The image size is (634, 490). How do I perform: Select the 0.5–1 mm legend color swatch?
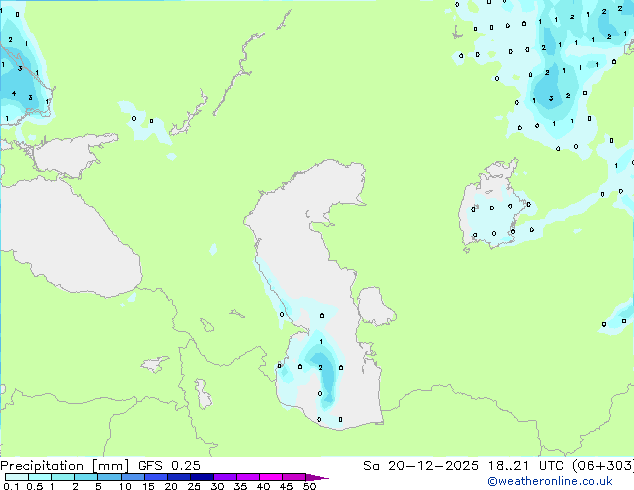coord(40,477)
